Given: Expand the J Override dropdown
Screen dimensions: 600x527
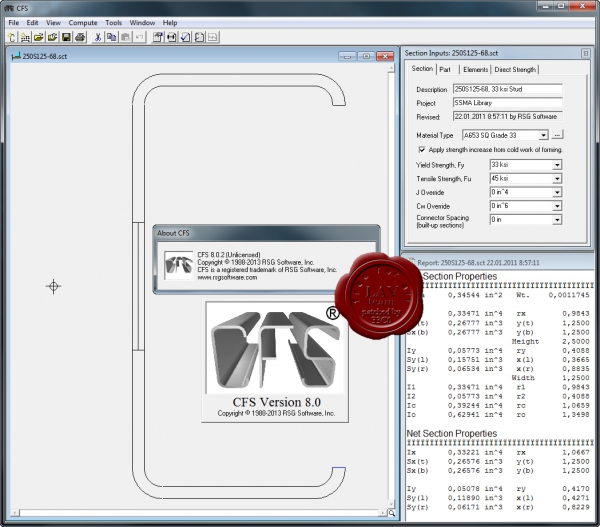Looking at the screenshot, I should tap(557, 193).
